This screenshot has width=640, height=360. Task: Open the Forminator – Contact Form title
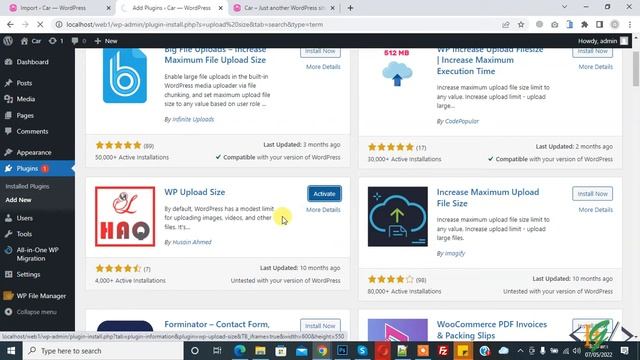tap(217, 324)
